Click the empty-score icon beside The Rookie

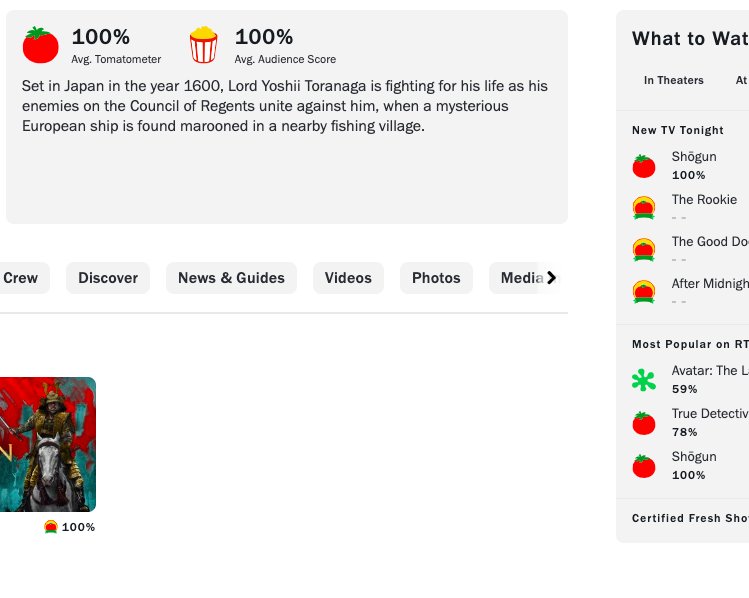(x=644, y=208)
